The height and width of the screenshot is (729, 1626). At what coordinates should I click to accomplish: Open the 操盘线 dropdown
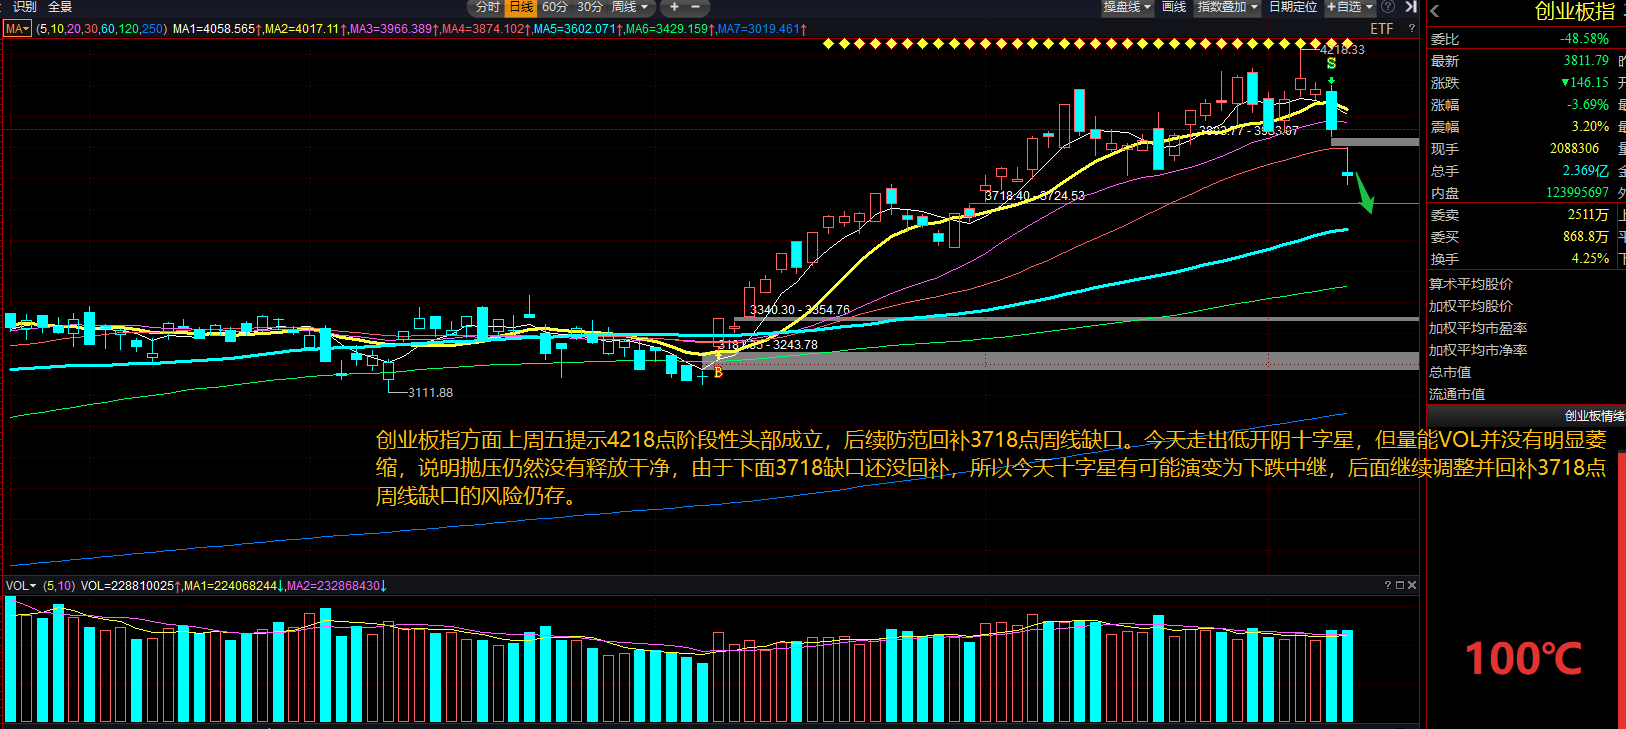[1127, 7]
